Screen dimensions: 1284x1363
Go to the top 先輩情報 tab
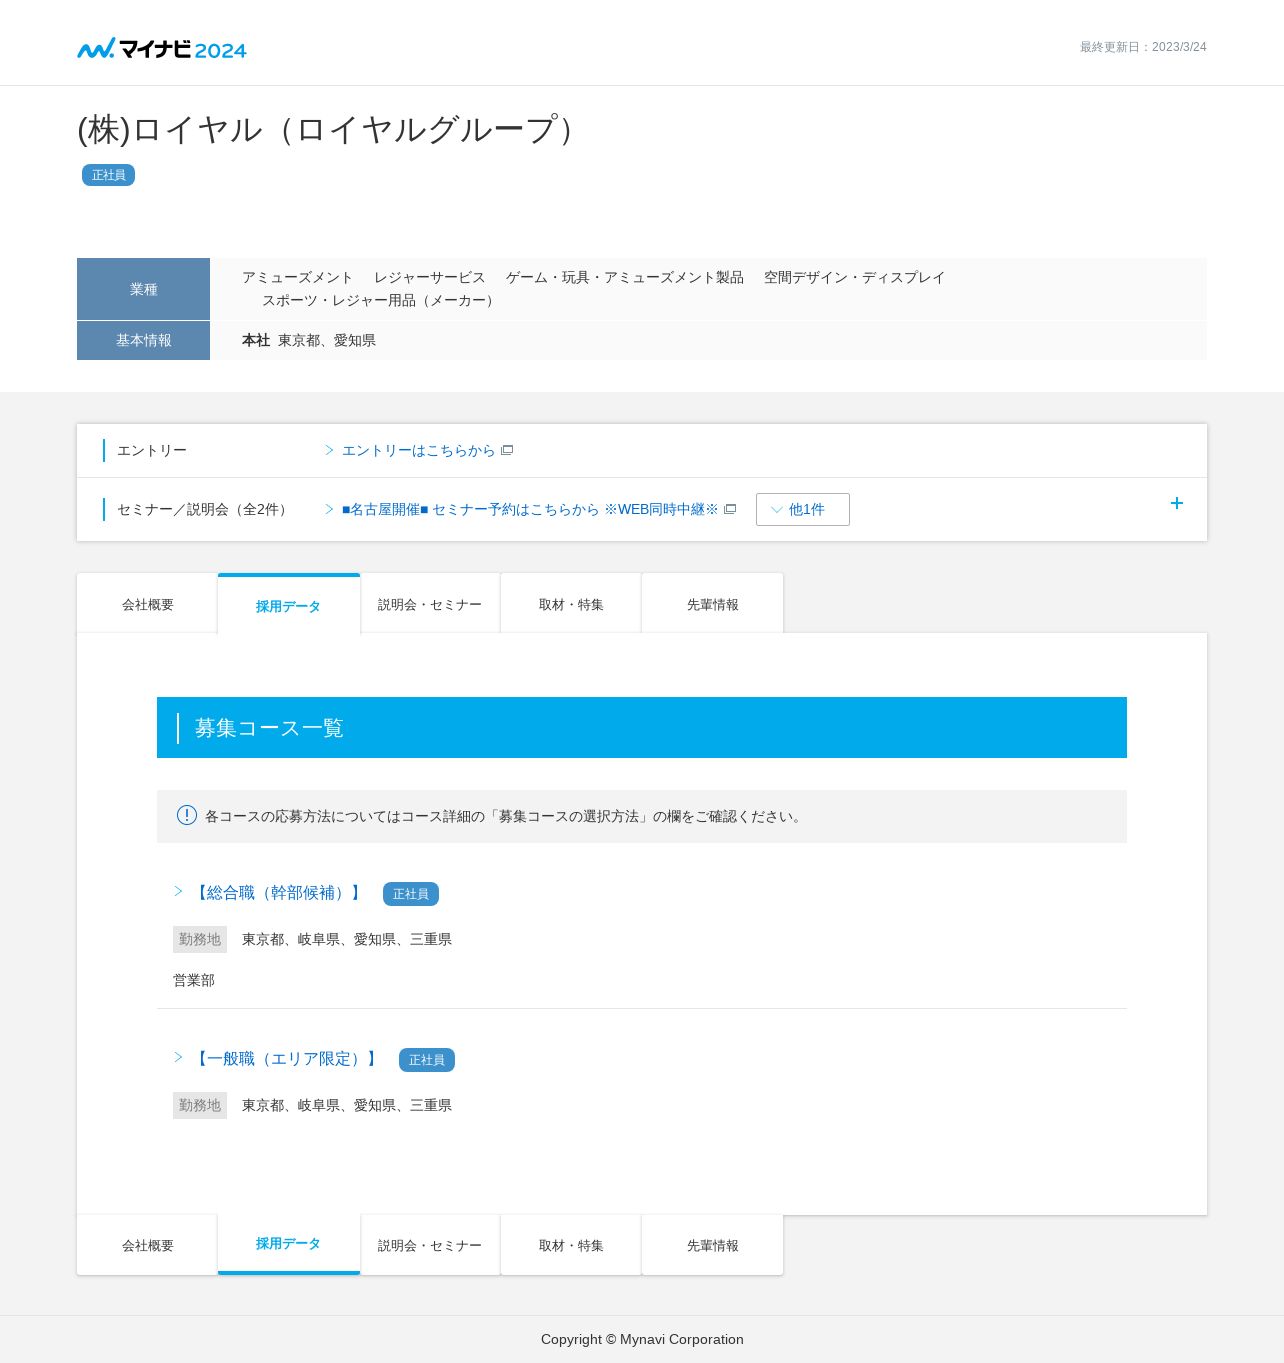[x=713, y=604]
